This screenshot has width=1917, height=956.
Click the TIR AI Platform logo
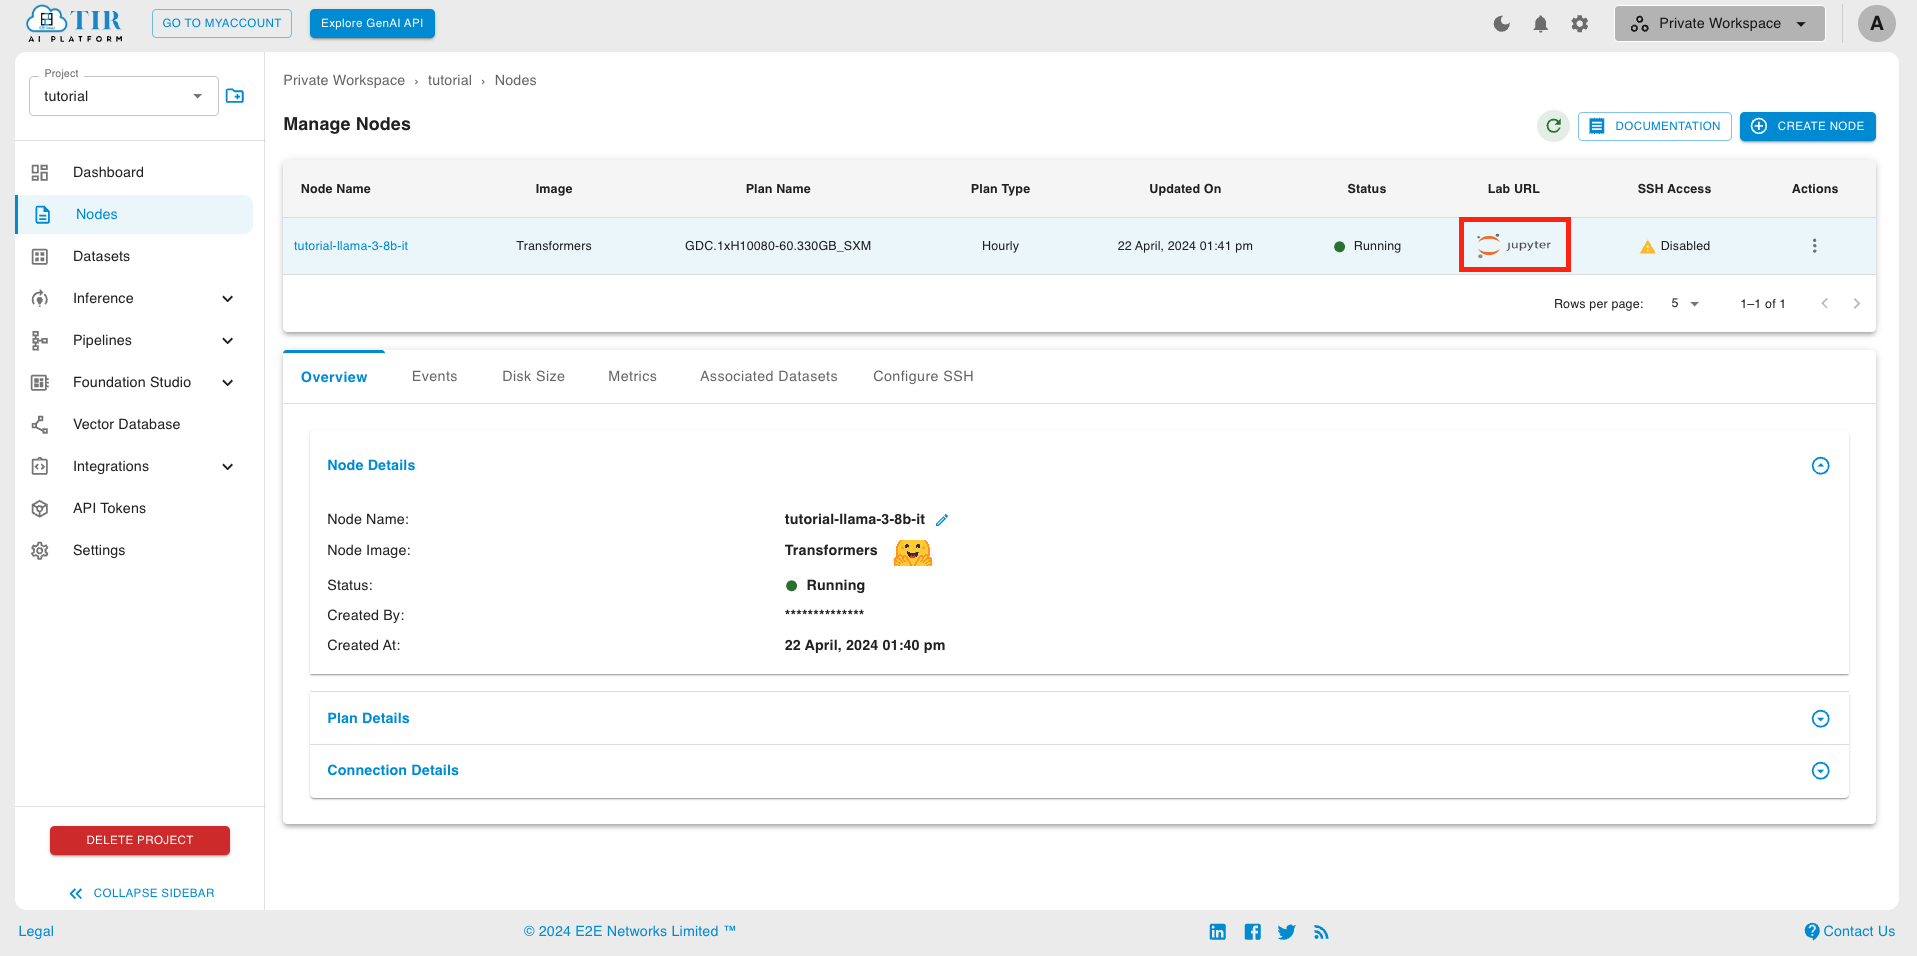[x=75, y=23]
